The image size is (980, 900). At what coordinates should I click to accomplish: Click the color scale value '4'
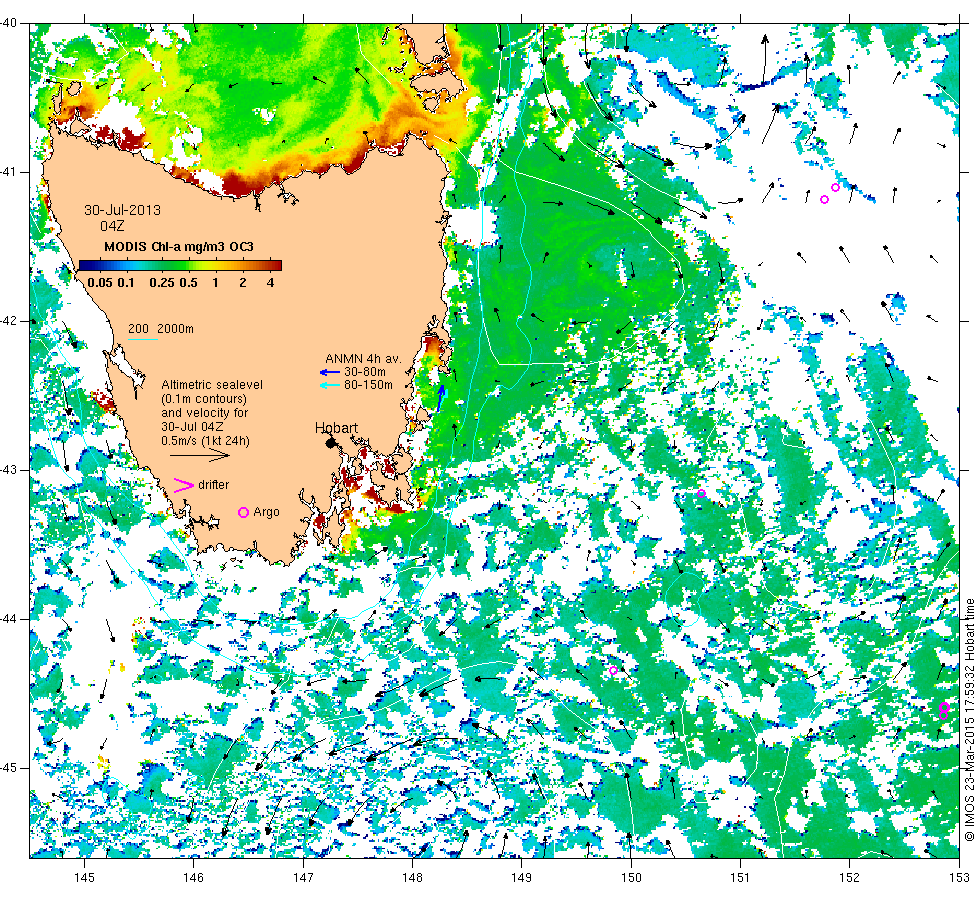coord(271,282)
